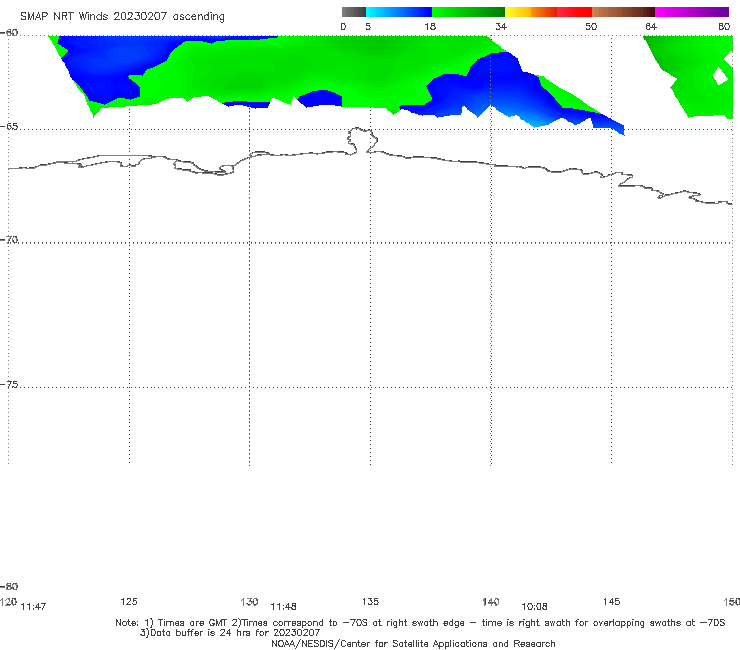
Task: Click the longitude label '135'
Action: (x=370, y=601)
